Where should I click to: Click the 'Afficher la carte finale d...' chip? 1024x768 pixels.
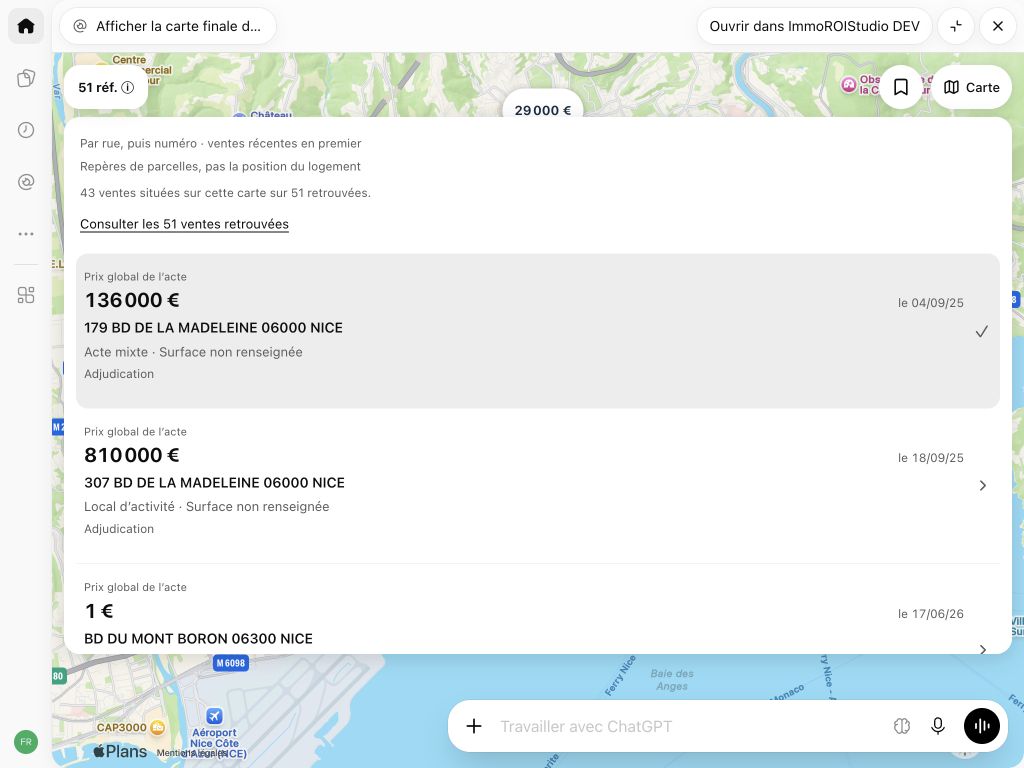(168, 26)
